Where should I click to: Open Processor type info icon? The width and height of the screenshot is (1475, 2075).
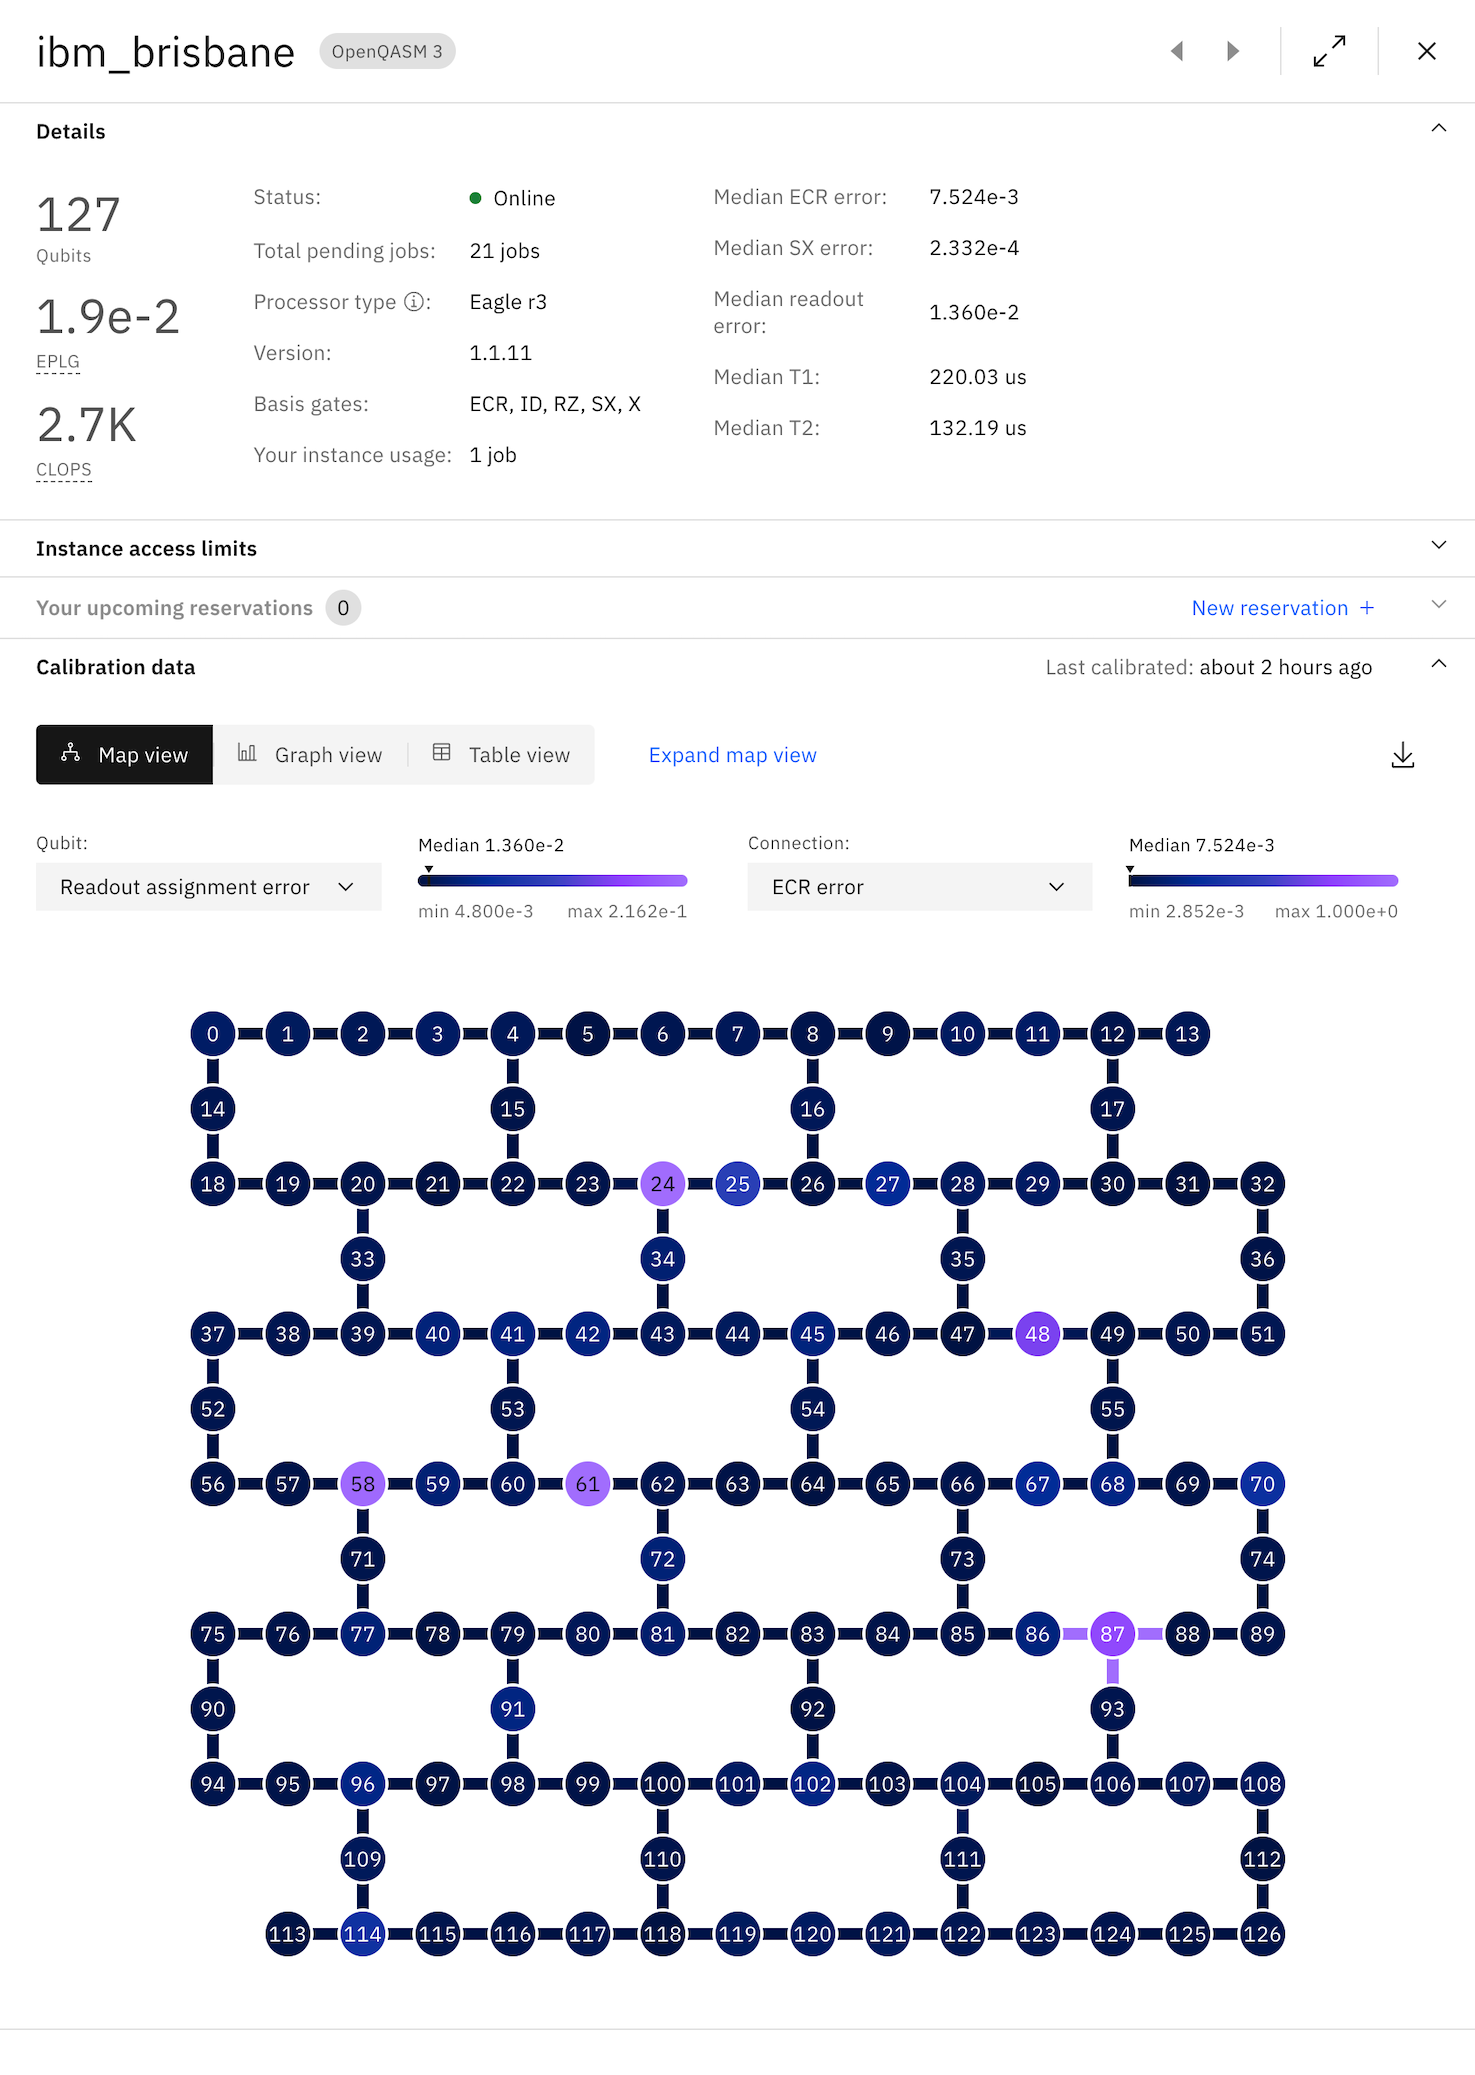pyautogui.click(x=413, y=302)
